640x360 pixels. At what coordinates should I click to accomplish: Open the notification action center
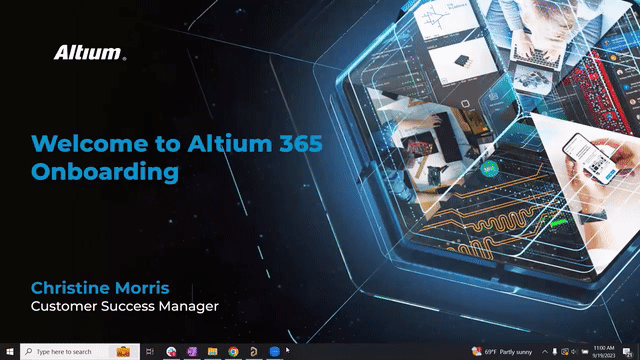pos(627,351)
